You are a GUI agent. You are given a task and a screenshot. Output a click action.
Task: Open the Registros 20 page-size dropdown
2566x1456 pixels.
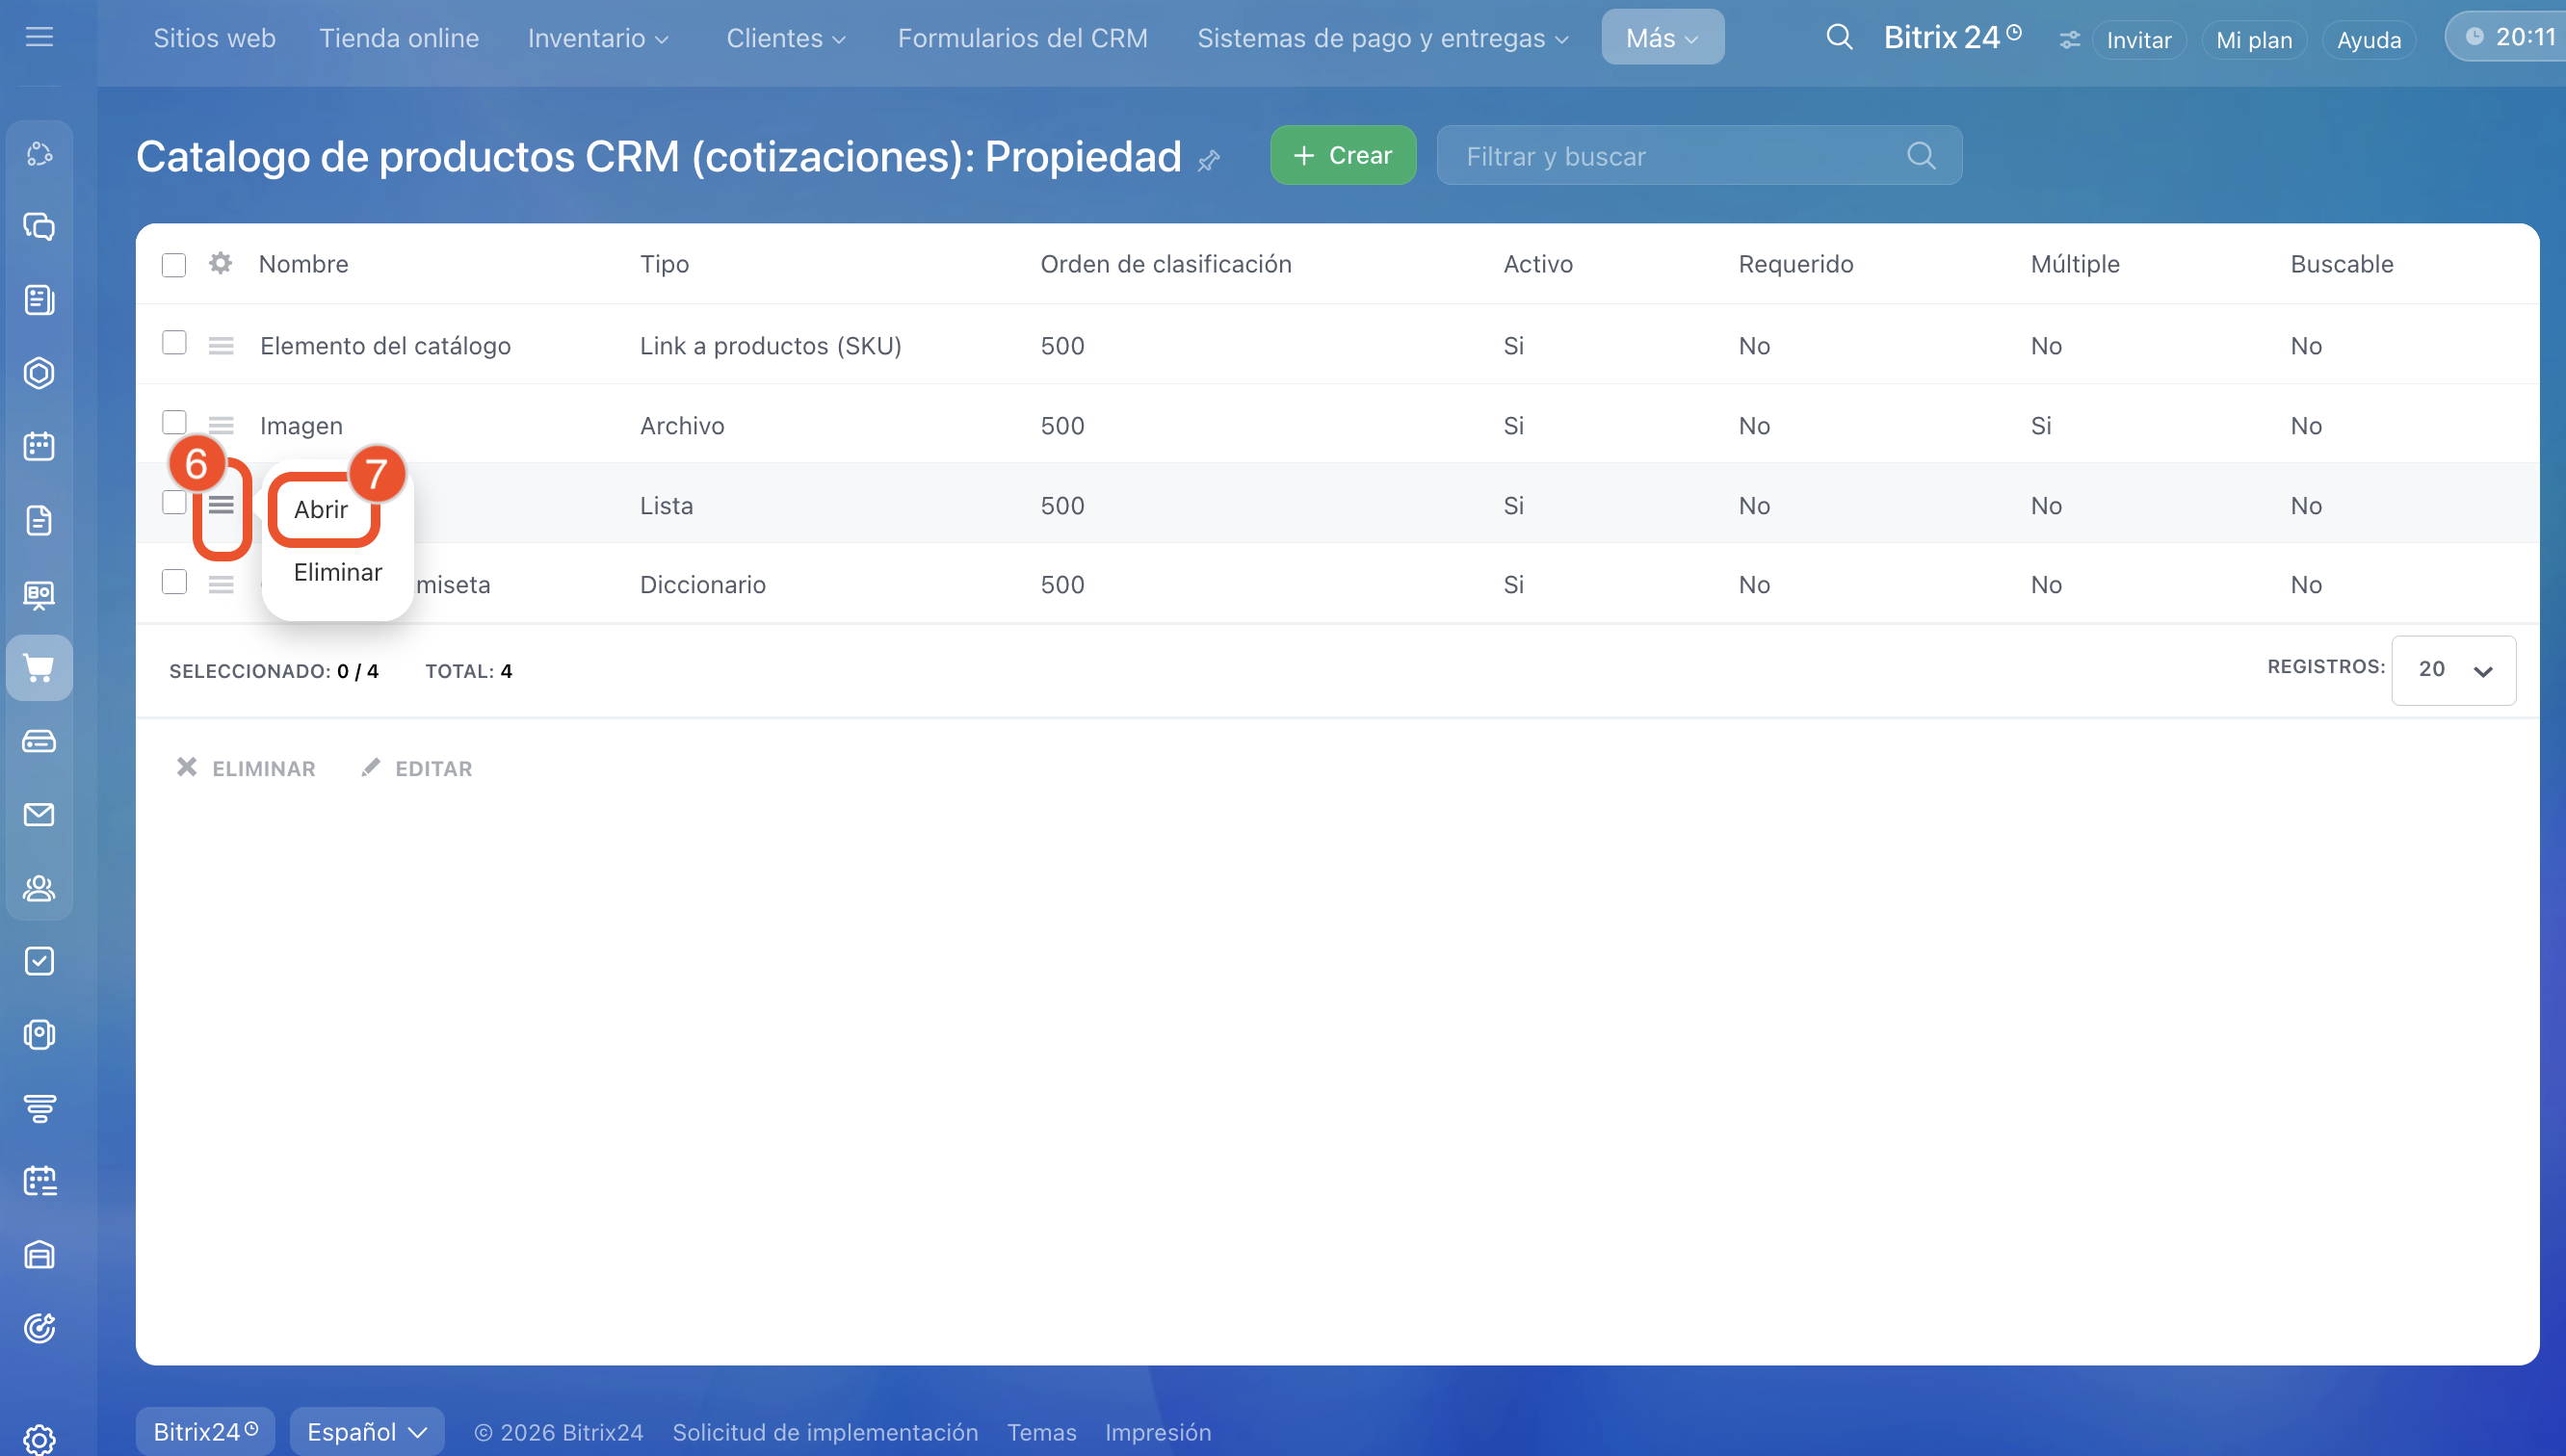pos(2453,670)
